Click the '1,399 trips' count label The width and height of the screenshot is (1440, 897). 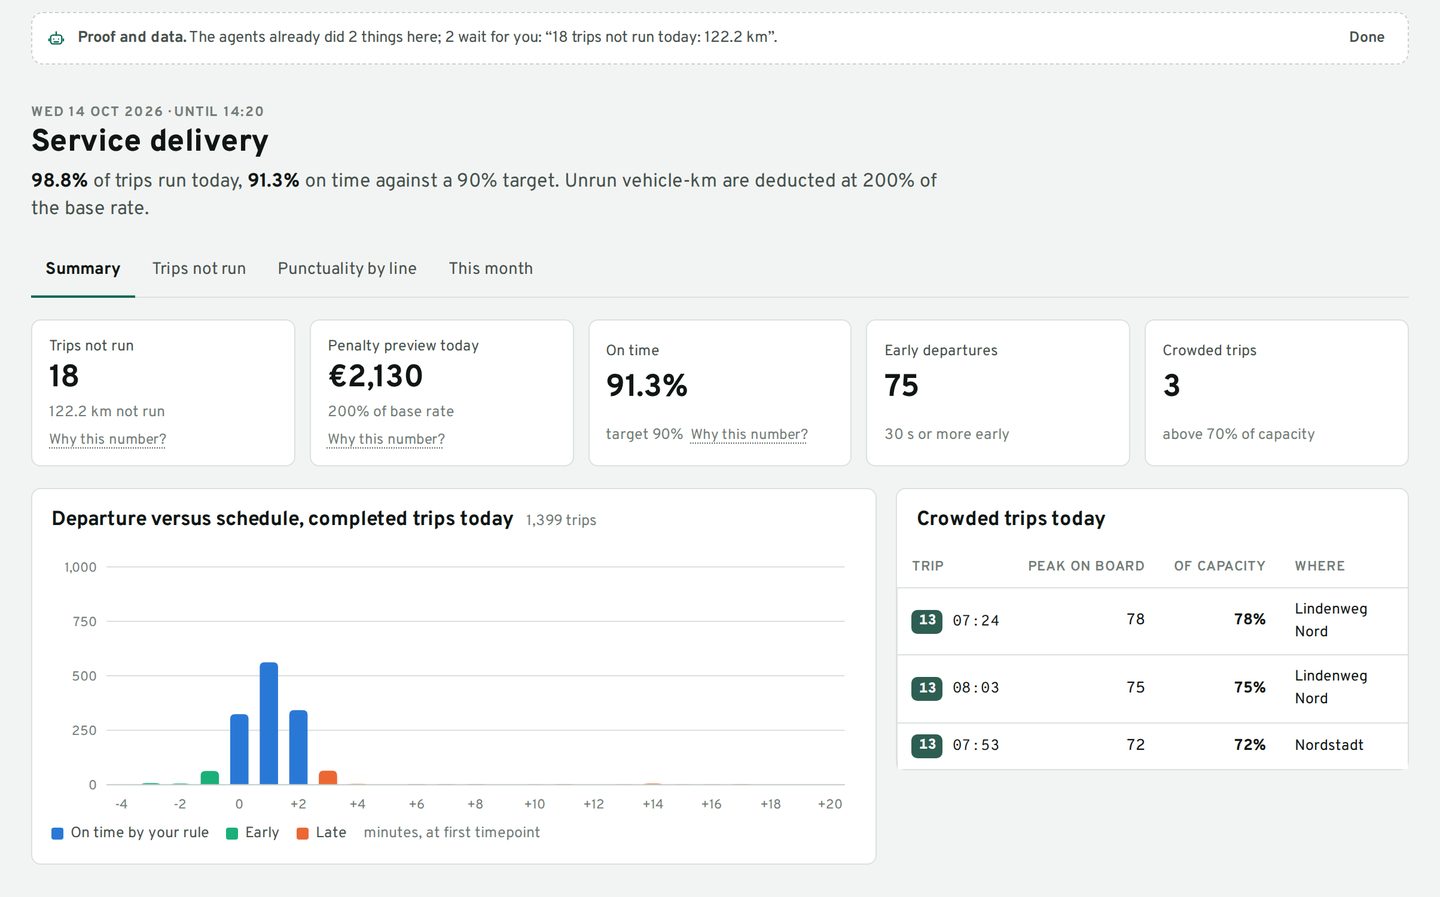[561, 520]
